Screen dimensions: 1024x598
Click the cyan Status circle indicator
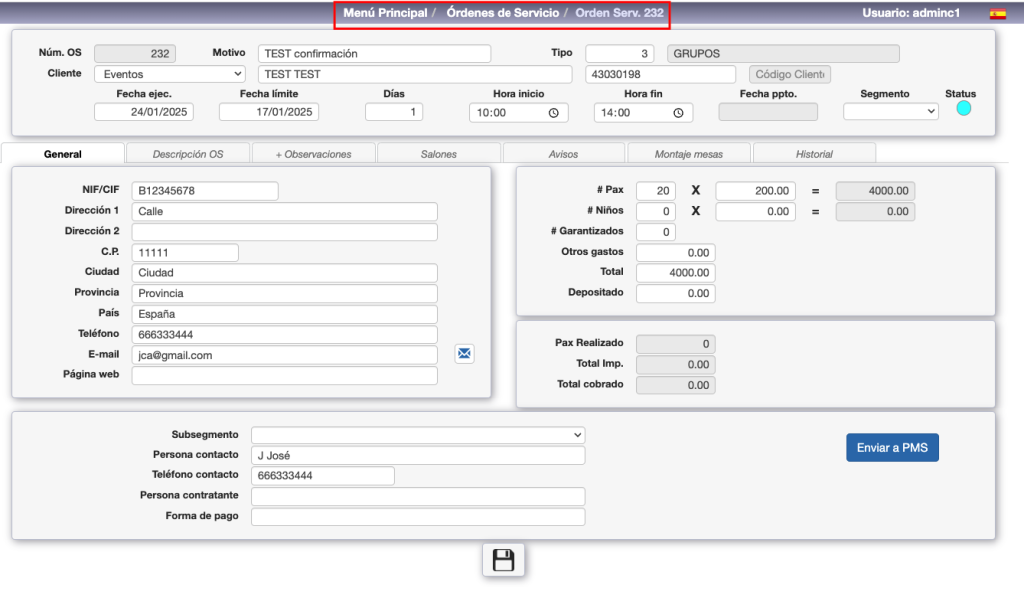pyautogui.click(x=963, y=108)
